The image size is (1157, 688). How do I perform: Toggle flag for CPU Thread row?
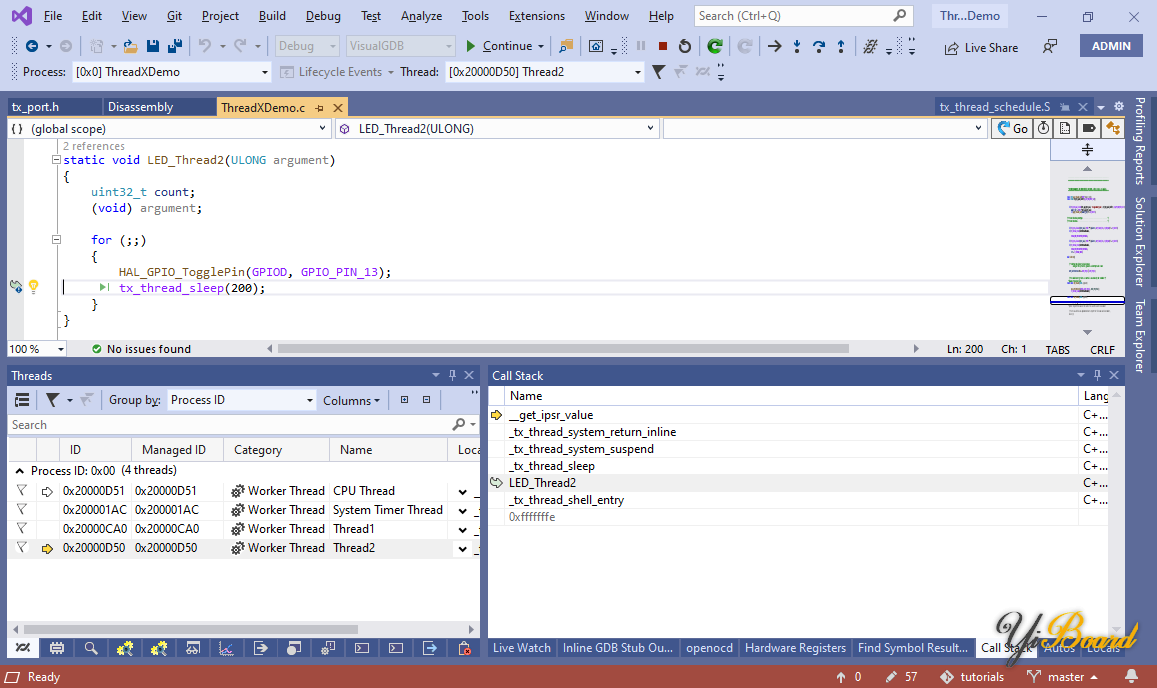coord(21,490)
